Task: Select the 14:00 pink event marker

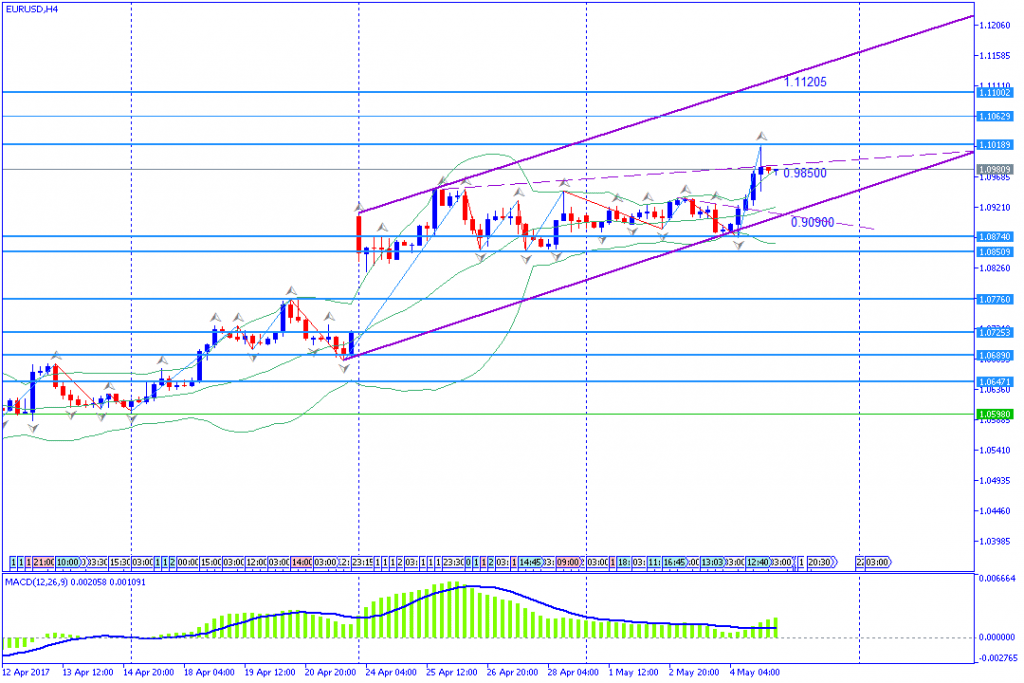Action: [301, 562]
